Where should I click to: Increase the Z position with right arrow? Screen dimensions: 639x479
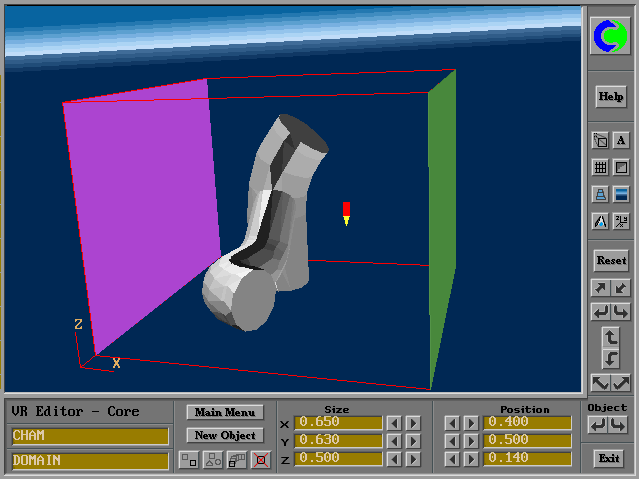[x=470, y=459]
